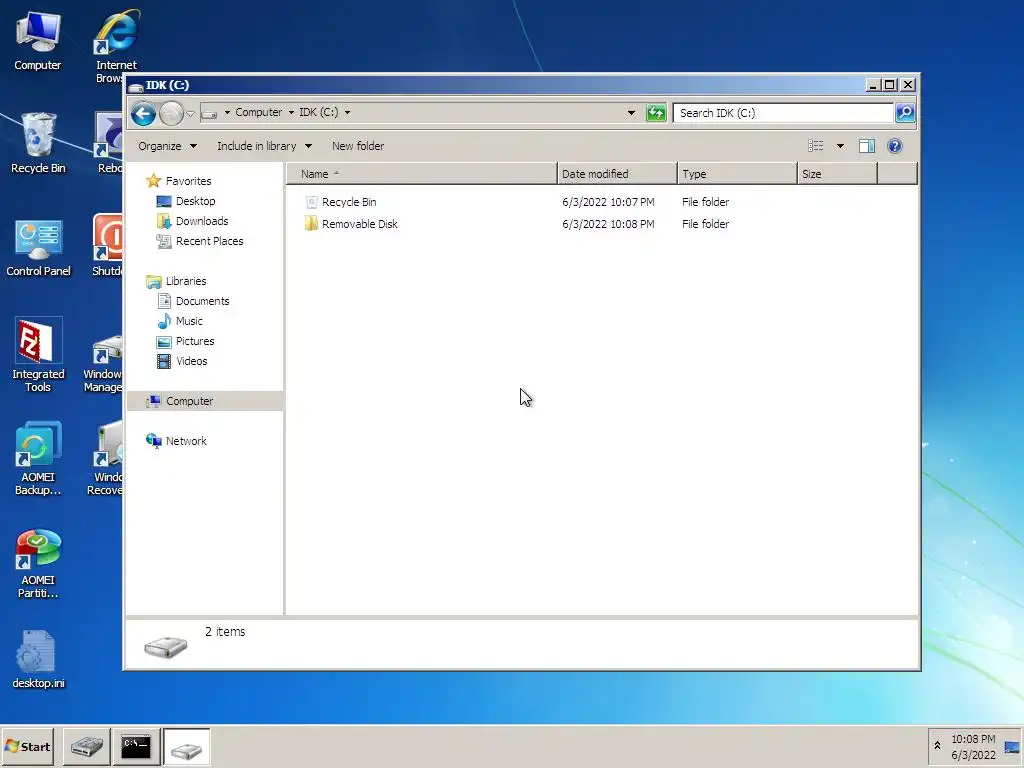Select IDK (C:) breadcrumb segment

point(319,112)
